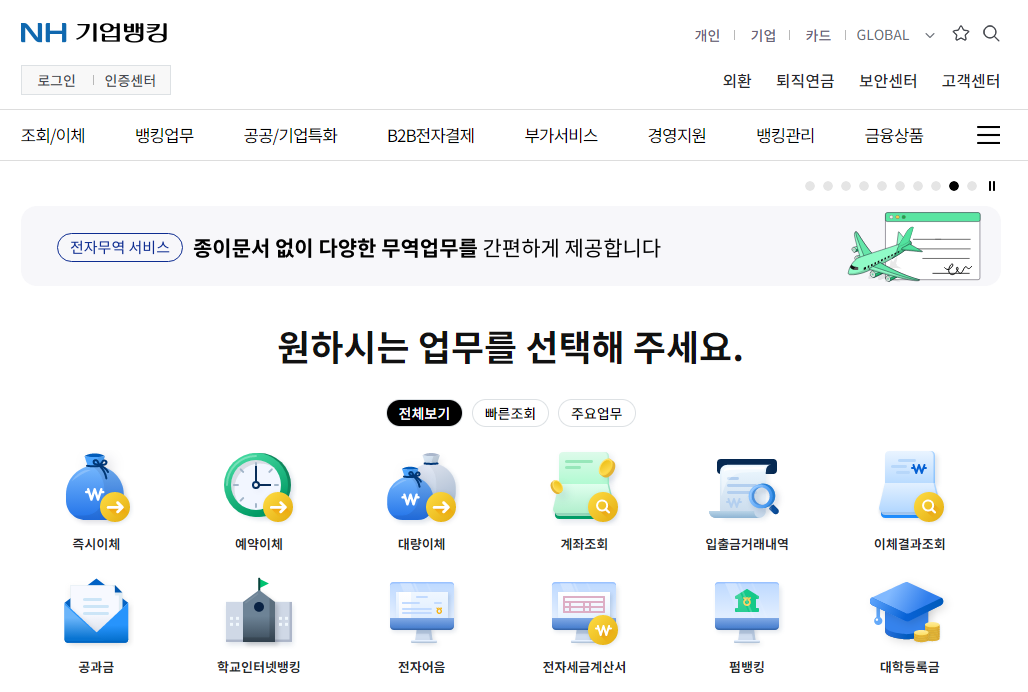1028x692 pixels.
Task: Open the 전자어음 monitor icon
Action: pyautogui.click(x=422, y=611)
